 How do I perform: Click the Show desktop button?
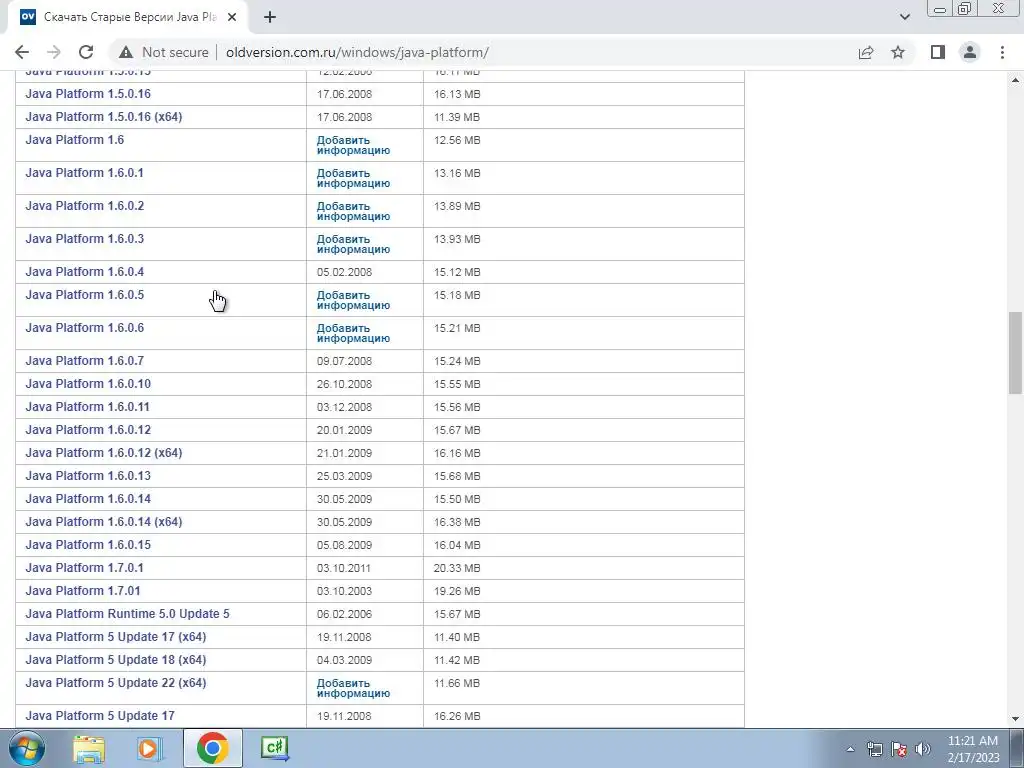(1017, 748)
